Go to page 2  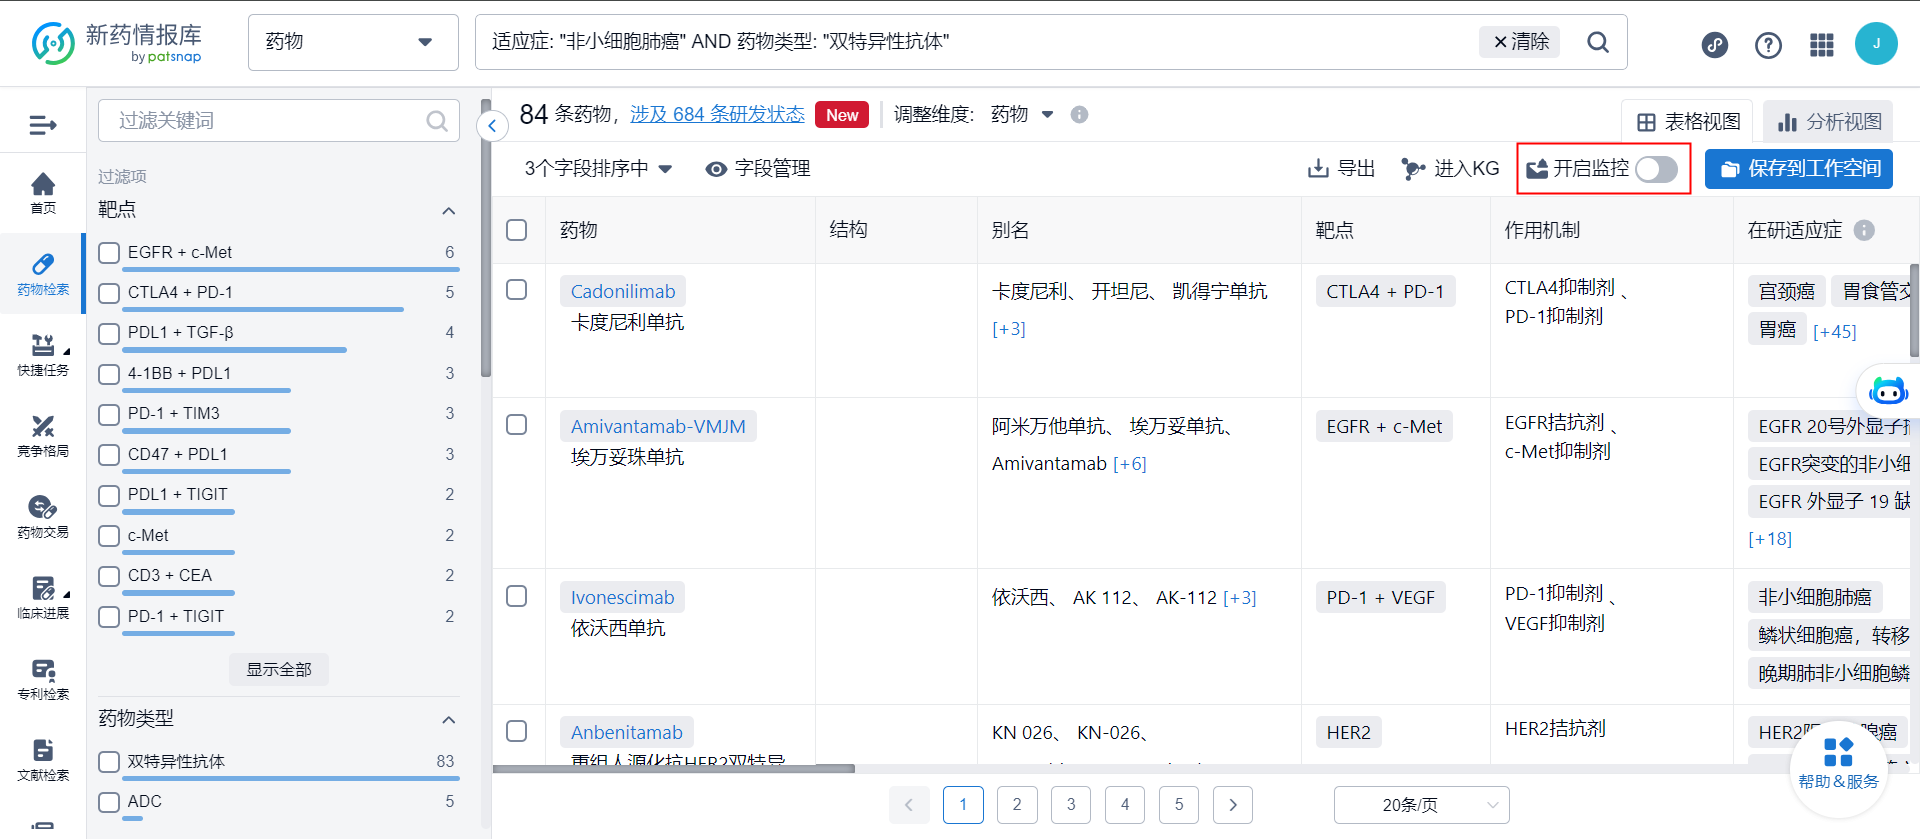[x=1017, y=805]
